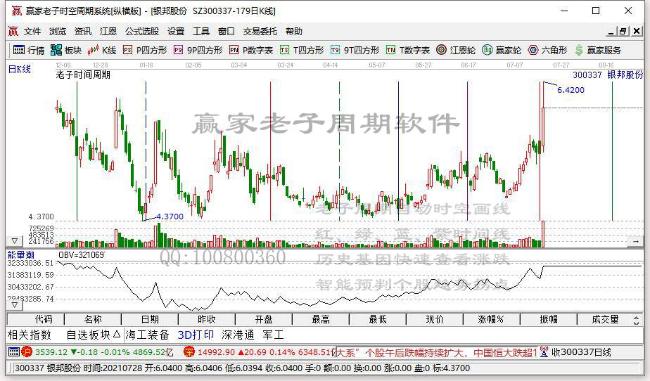Click the 6.4200 high price label

pyautogui.click(x=571, y=90)
